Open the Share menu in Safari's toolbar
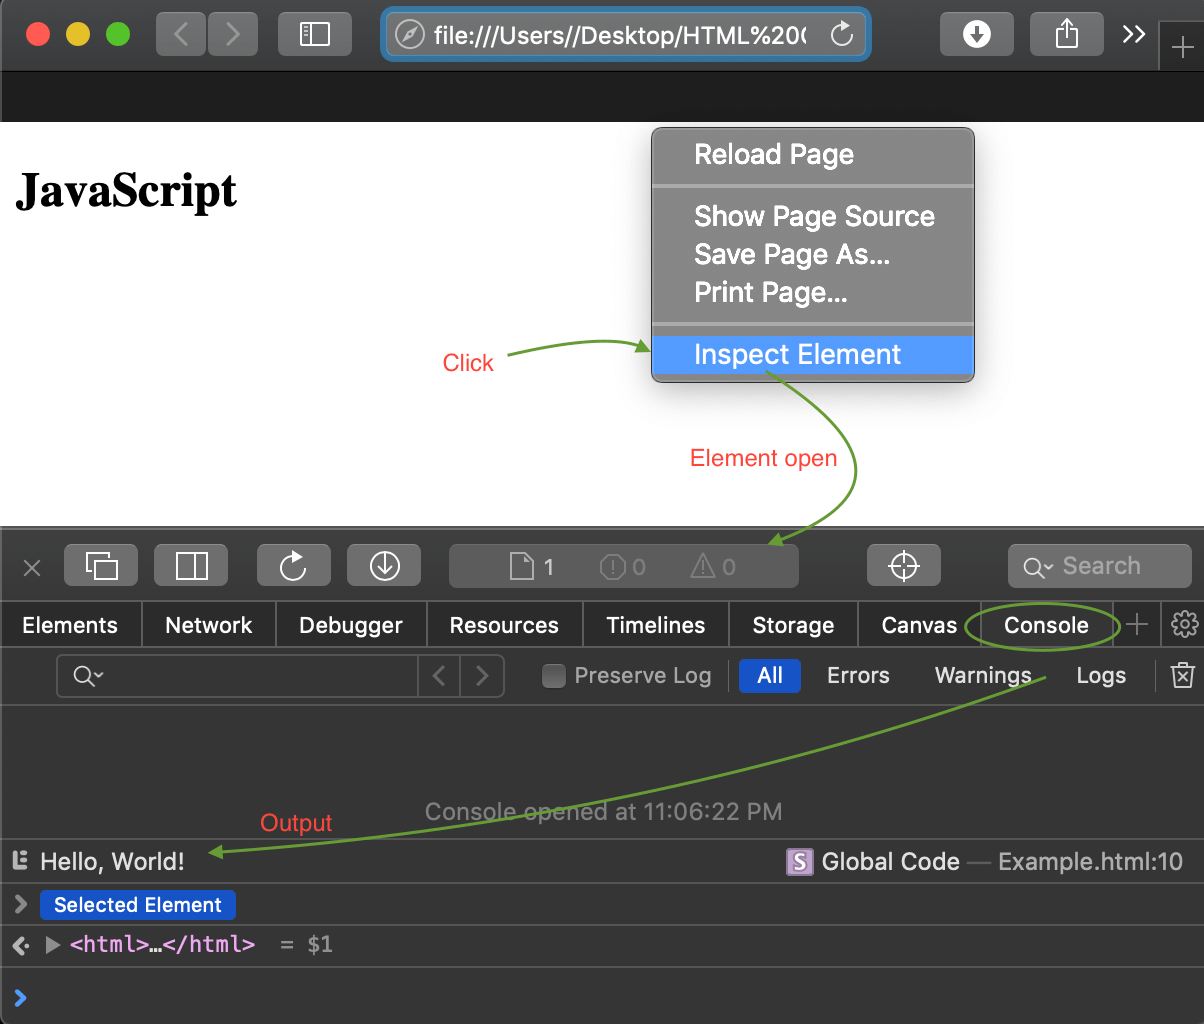1204x1024 pixels. click(x=1066, y=33)
